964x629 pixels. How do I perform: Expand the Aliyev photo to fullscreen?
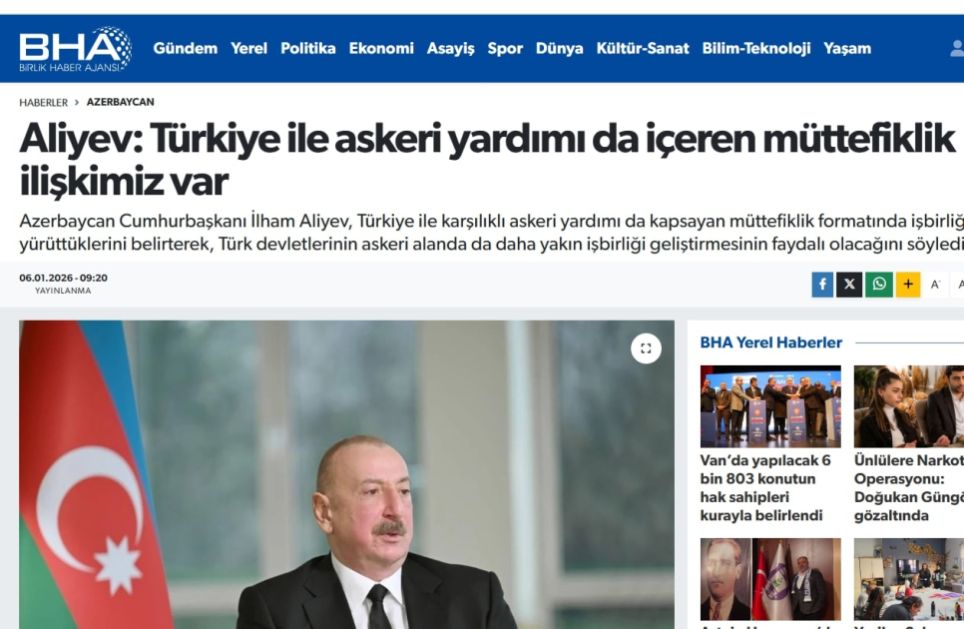(x=646, y=349)
